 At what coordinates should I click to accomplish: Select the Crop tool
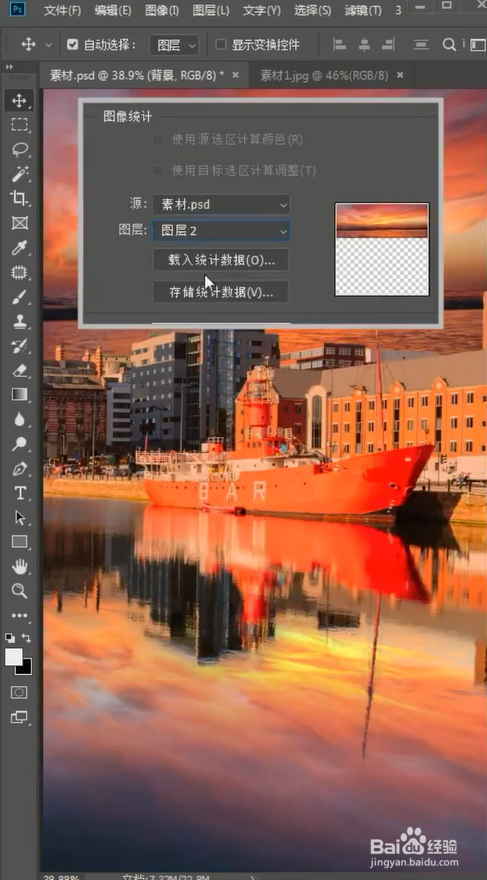20,198
